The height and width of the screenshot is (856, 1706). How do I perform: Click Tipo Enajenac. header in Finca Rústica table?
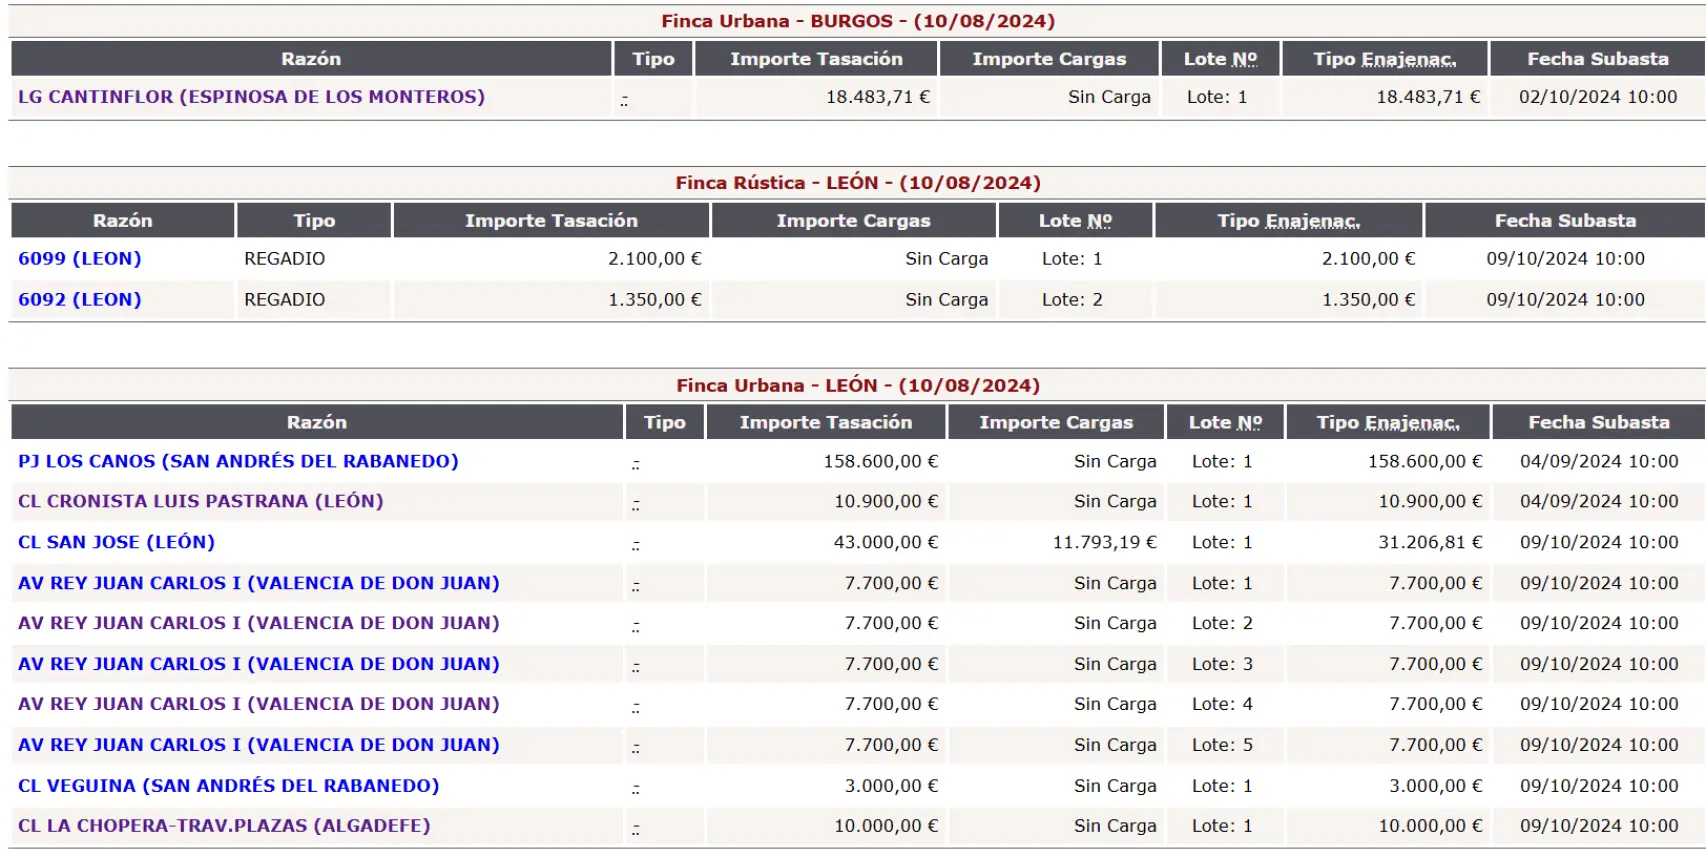(x=1289, y=221)
